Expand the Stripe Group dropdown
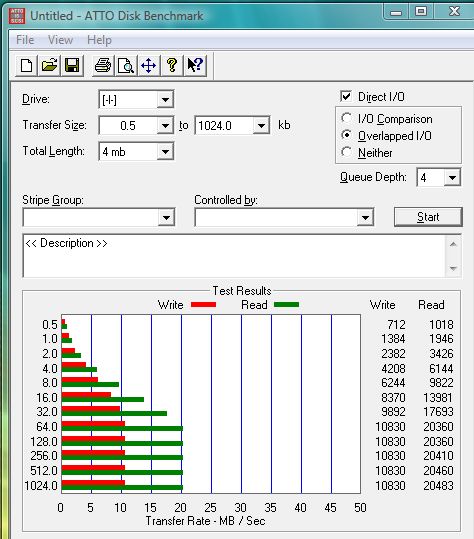Image resolution: width=474 pixels, height=539 pixels. point(166,217)
